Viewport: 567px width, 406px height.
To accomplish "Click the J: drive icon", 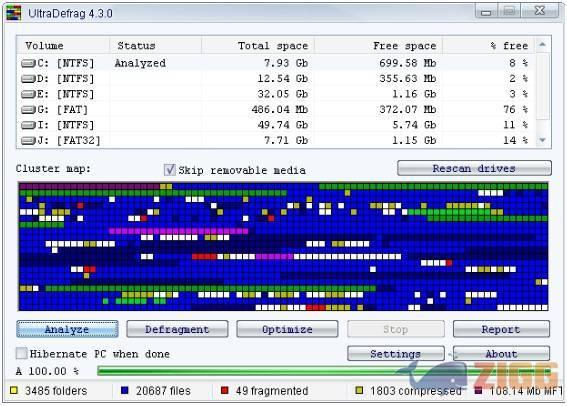I will [x=28, y=140].
